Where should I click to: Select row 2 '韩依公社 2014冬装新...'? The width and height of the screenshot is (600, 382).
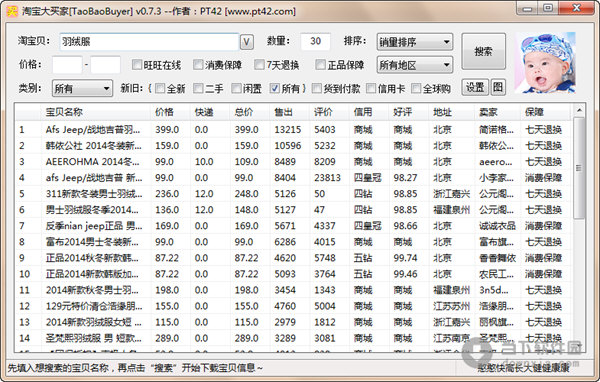point(294,146)
